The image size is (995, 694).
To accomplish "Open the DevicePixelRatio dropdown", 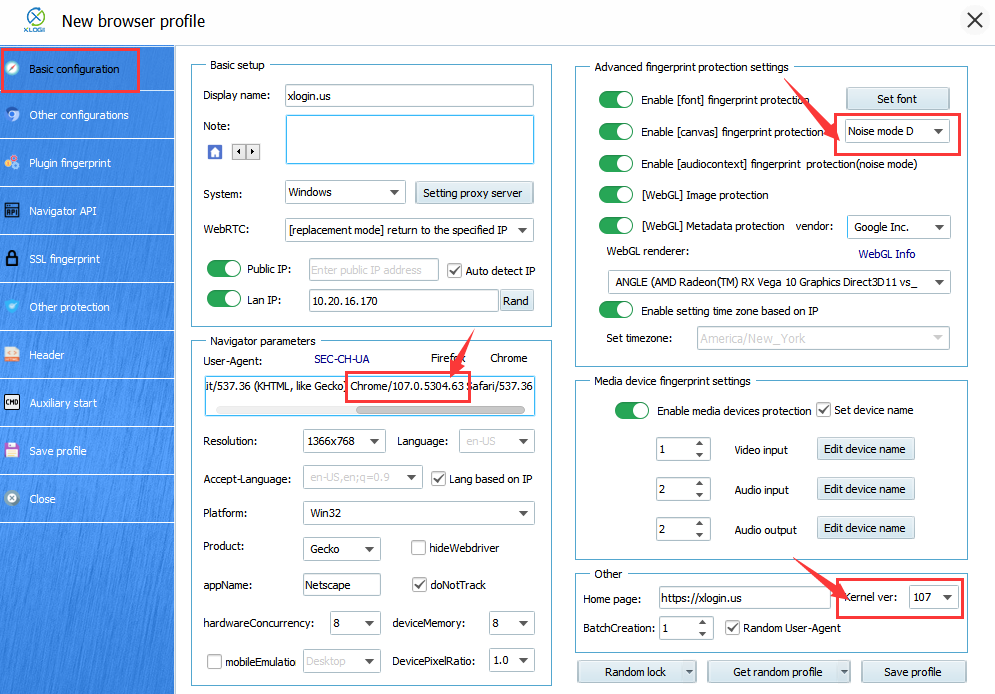I will tap(511, 660).
